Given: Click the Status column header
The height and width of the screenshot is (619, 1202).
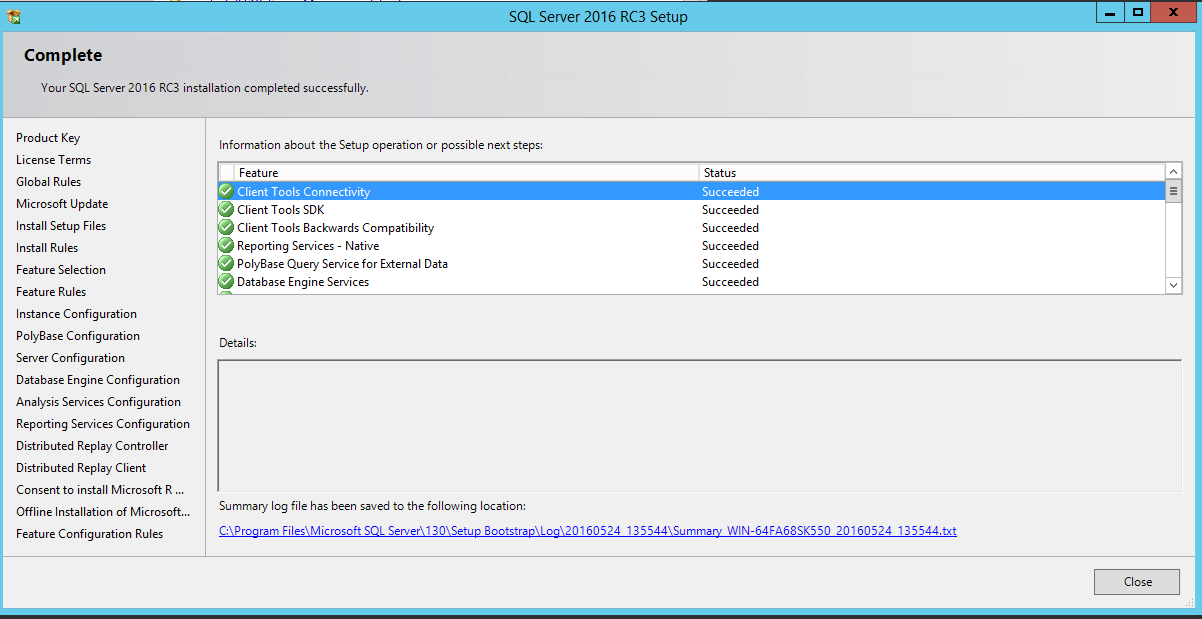Looking at the screenshot, I should [931, 173].
